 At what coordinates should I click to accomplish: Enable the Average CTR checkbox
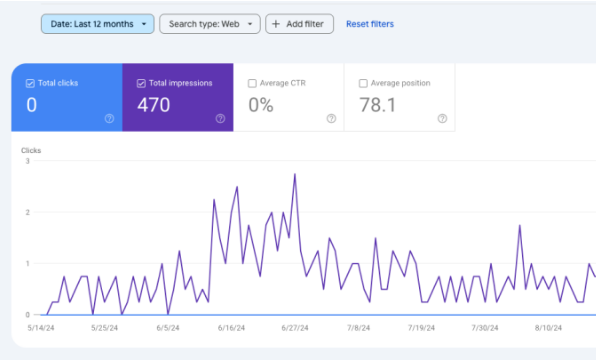point(252,83)
